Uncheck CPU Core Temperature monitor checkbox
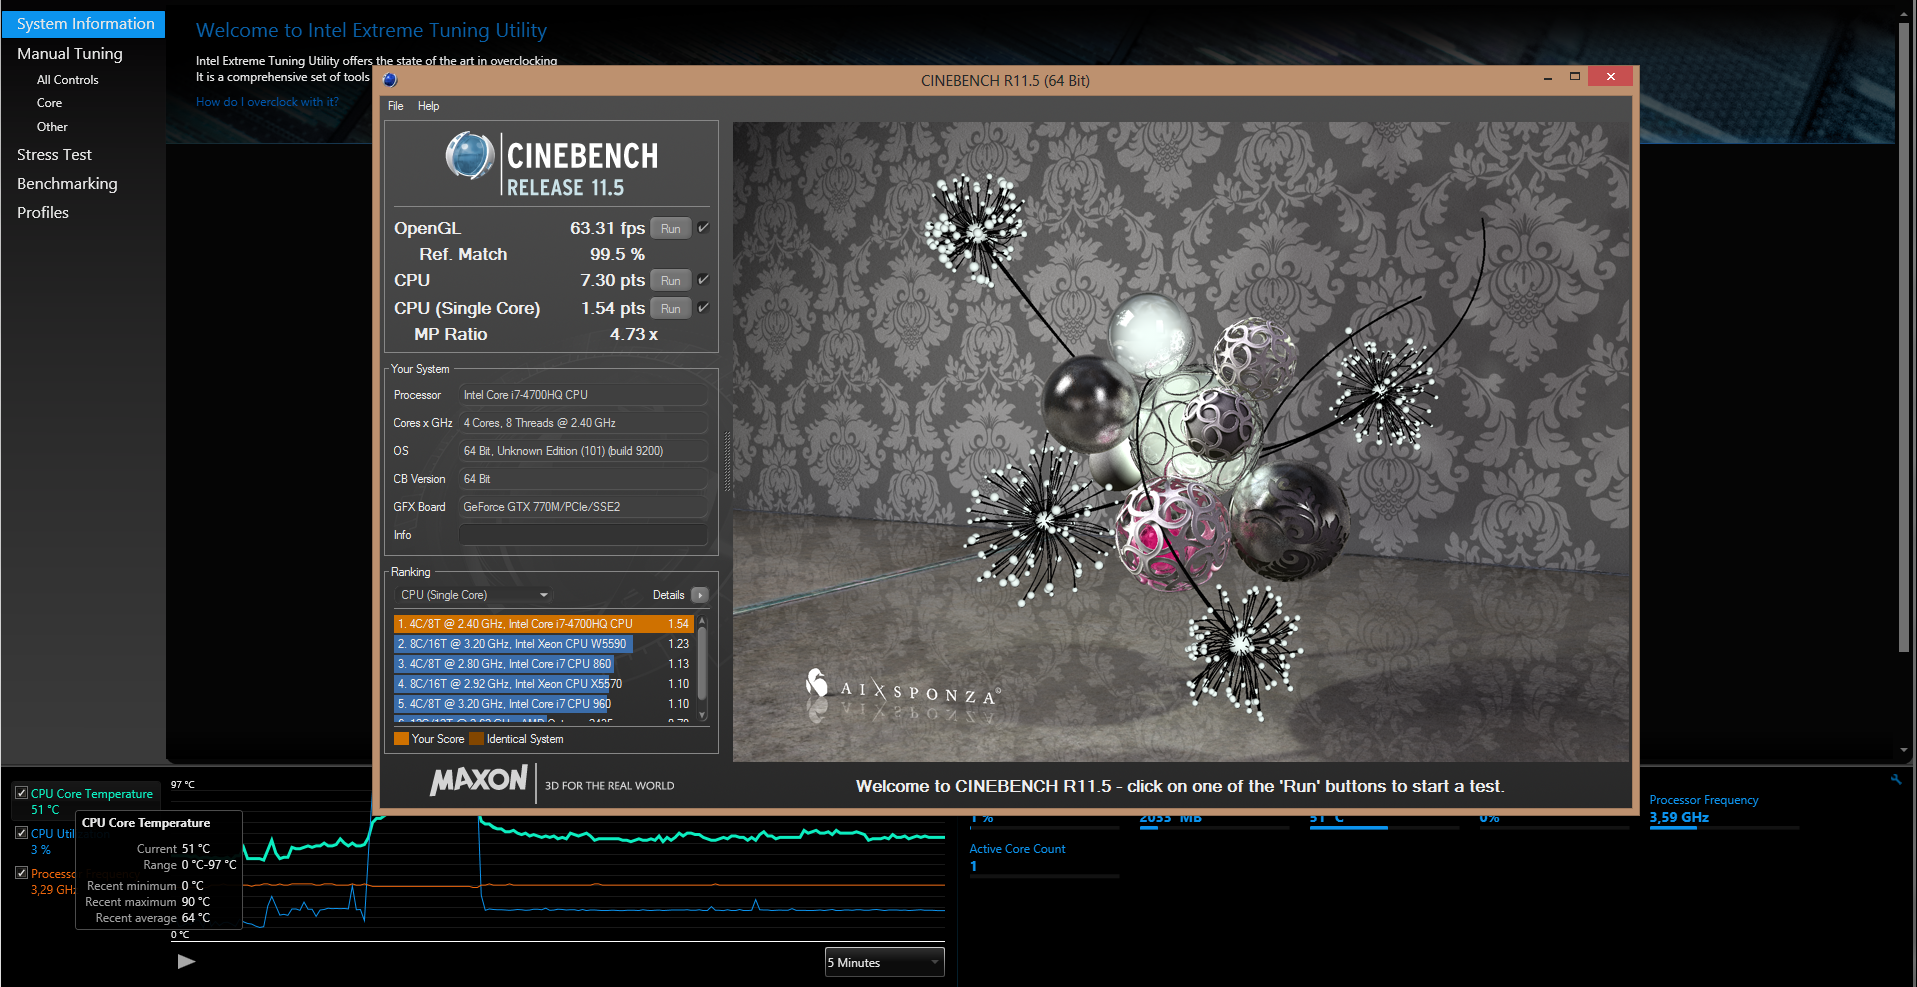The width and height of the screenshot is (1917, 987). coord(21,793)
